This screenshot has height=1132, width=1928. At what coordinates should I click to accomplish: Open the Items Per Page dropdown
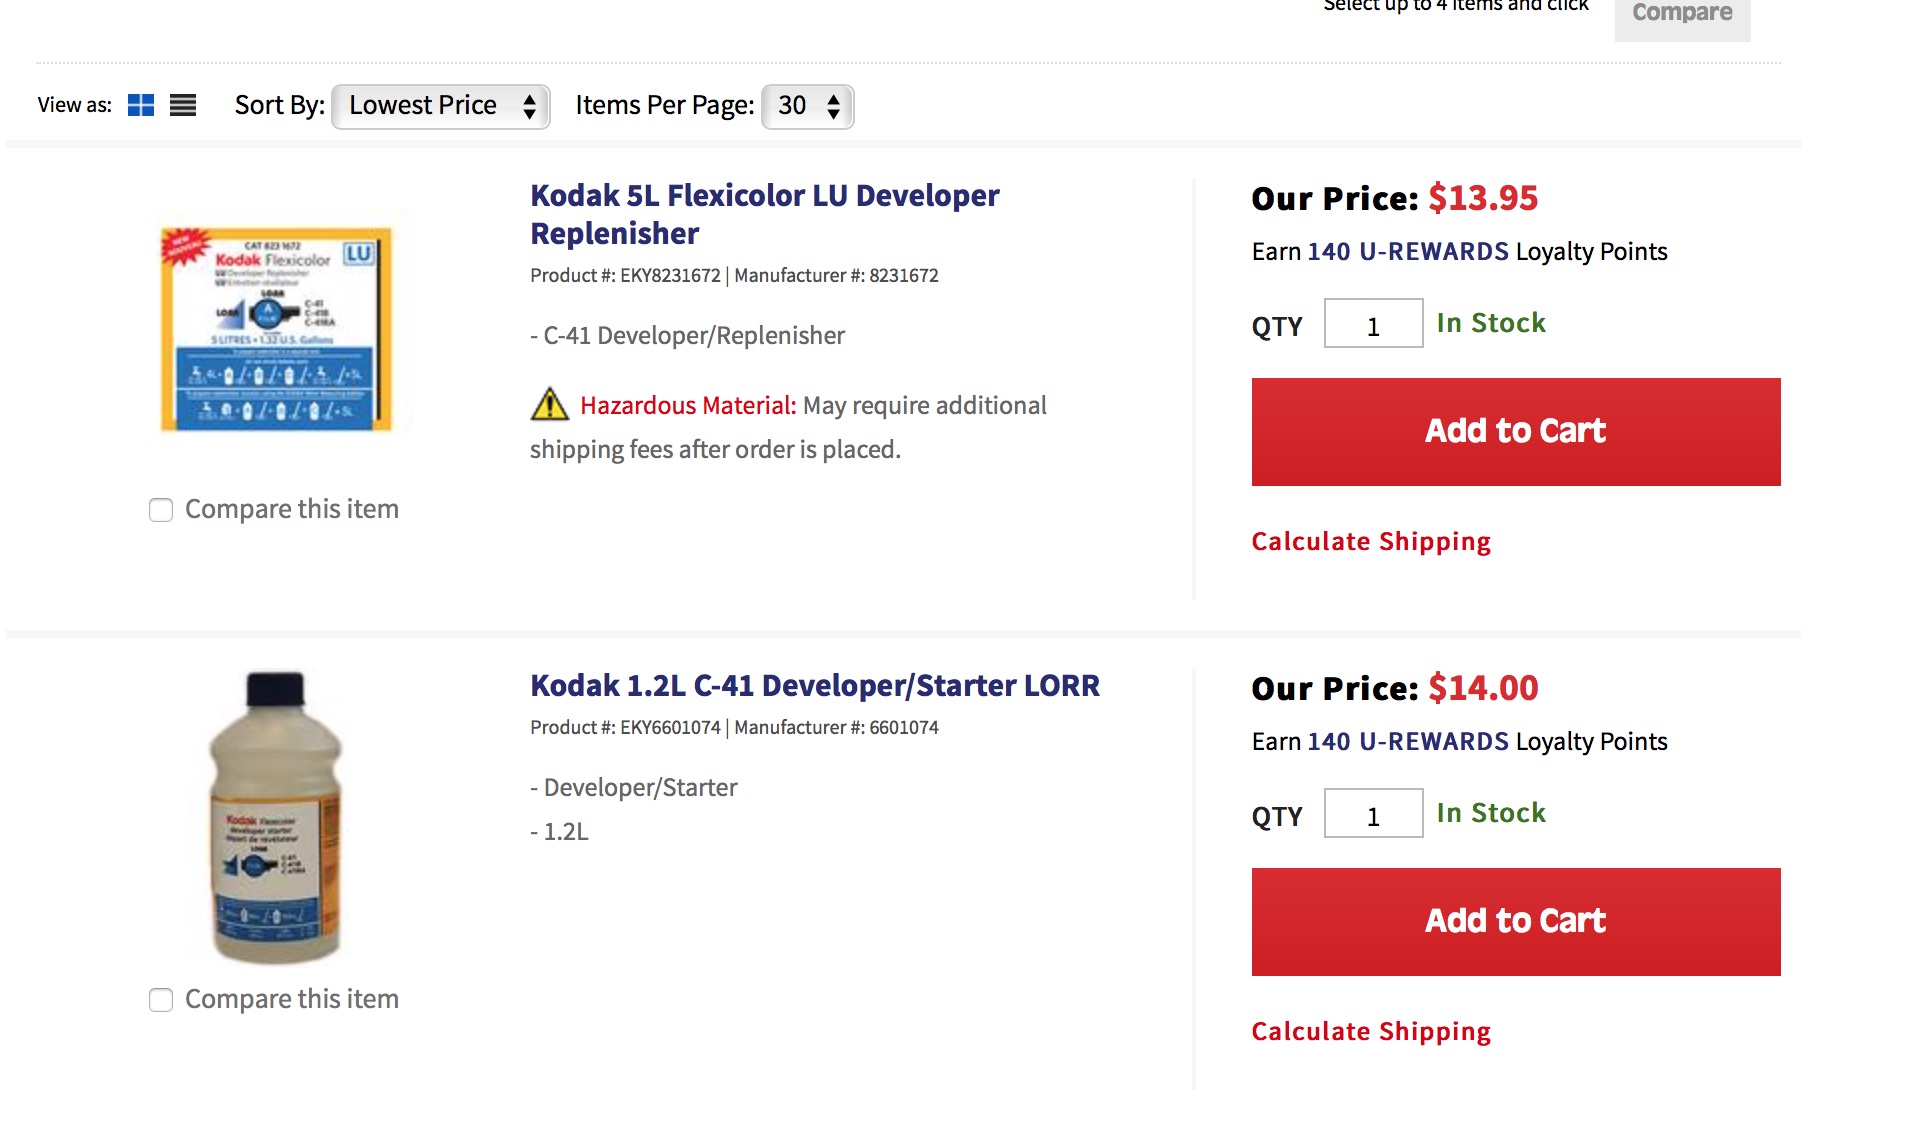coord(808,106)
